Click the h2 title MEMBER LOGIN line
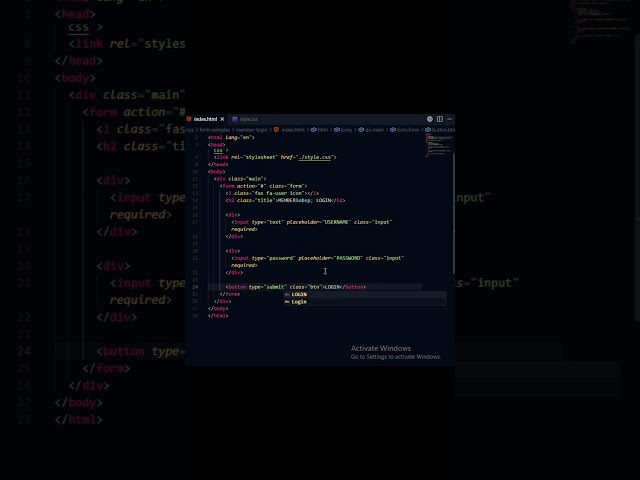 (285, 200)
